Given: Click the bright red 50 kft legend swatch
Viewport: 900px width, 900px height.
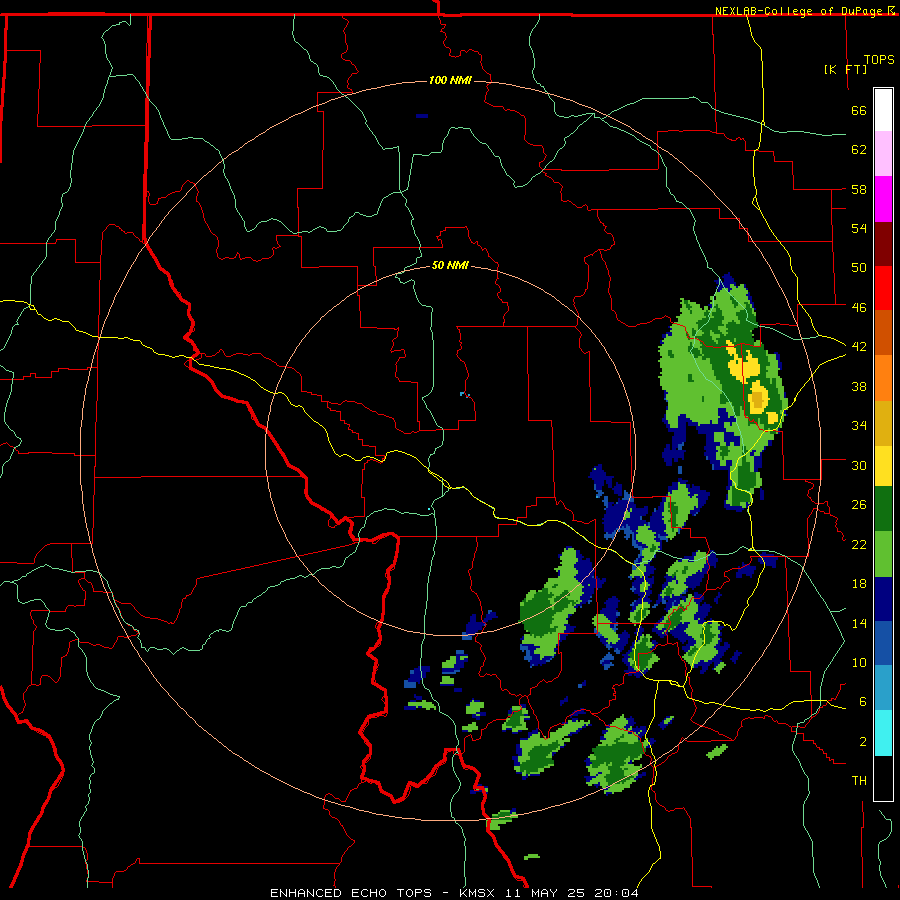Looking at the screenshot, I should 883,288.
